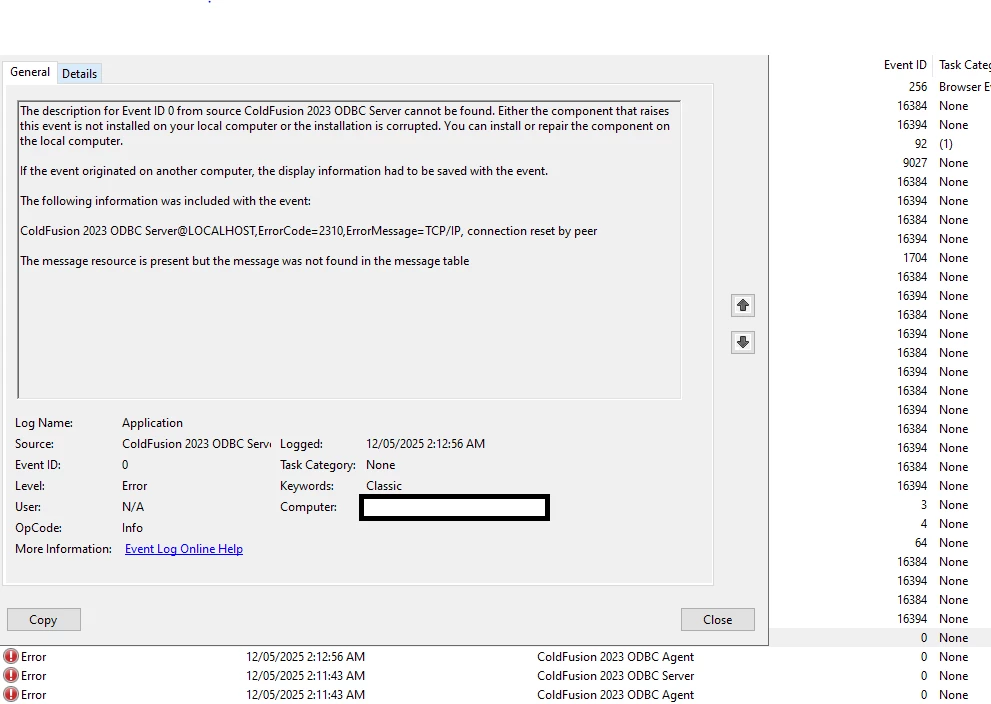
Task: Select the ODBC Server entry in event list
Action: (496, 676)
